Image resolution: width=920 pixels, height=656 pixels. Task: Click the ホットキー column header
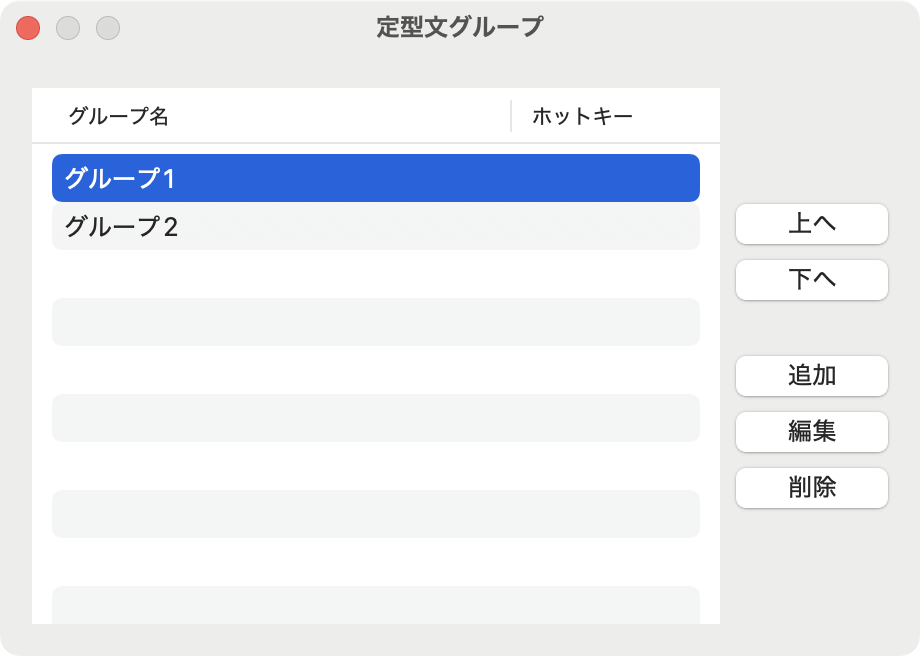click(x=582, y=116)
